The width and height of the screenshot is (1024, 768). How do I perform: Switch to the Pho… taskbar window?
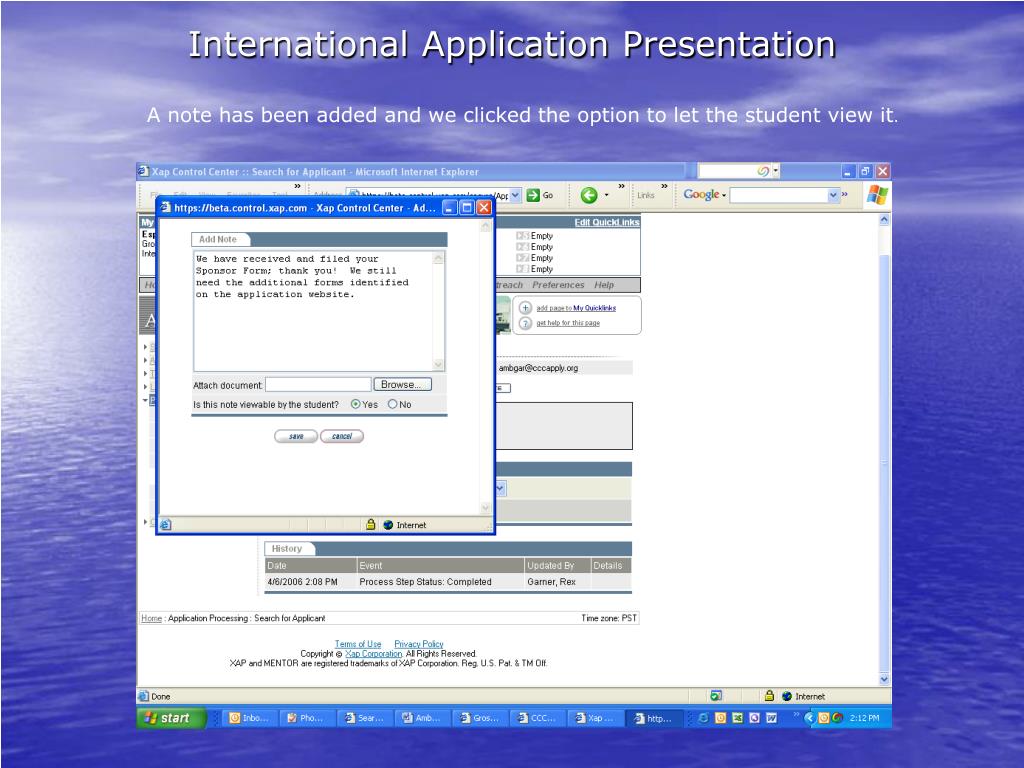tap(308, 718)
